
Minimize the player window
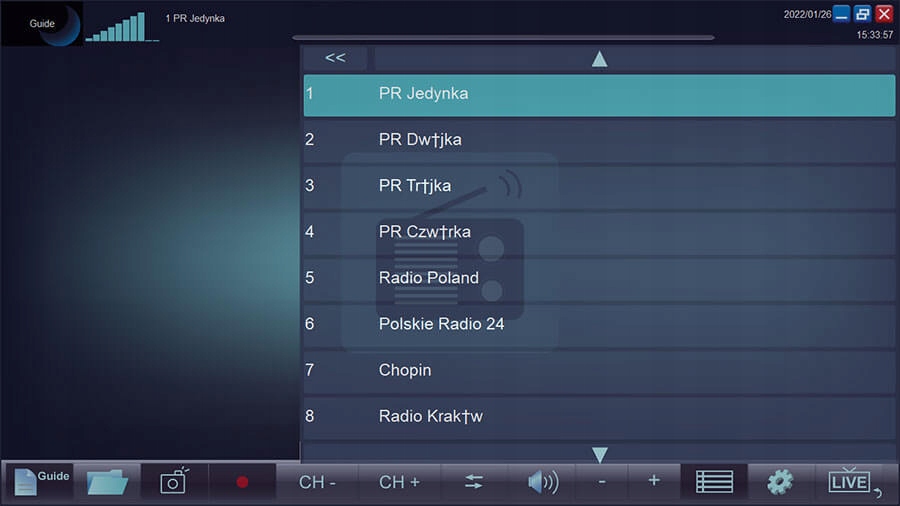point(841,14)
